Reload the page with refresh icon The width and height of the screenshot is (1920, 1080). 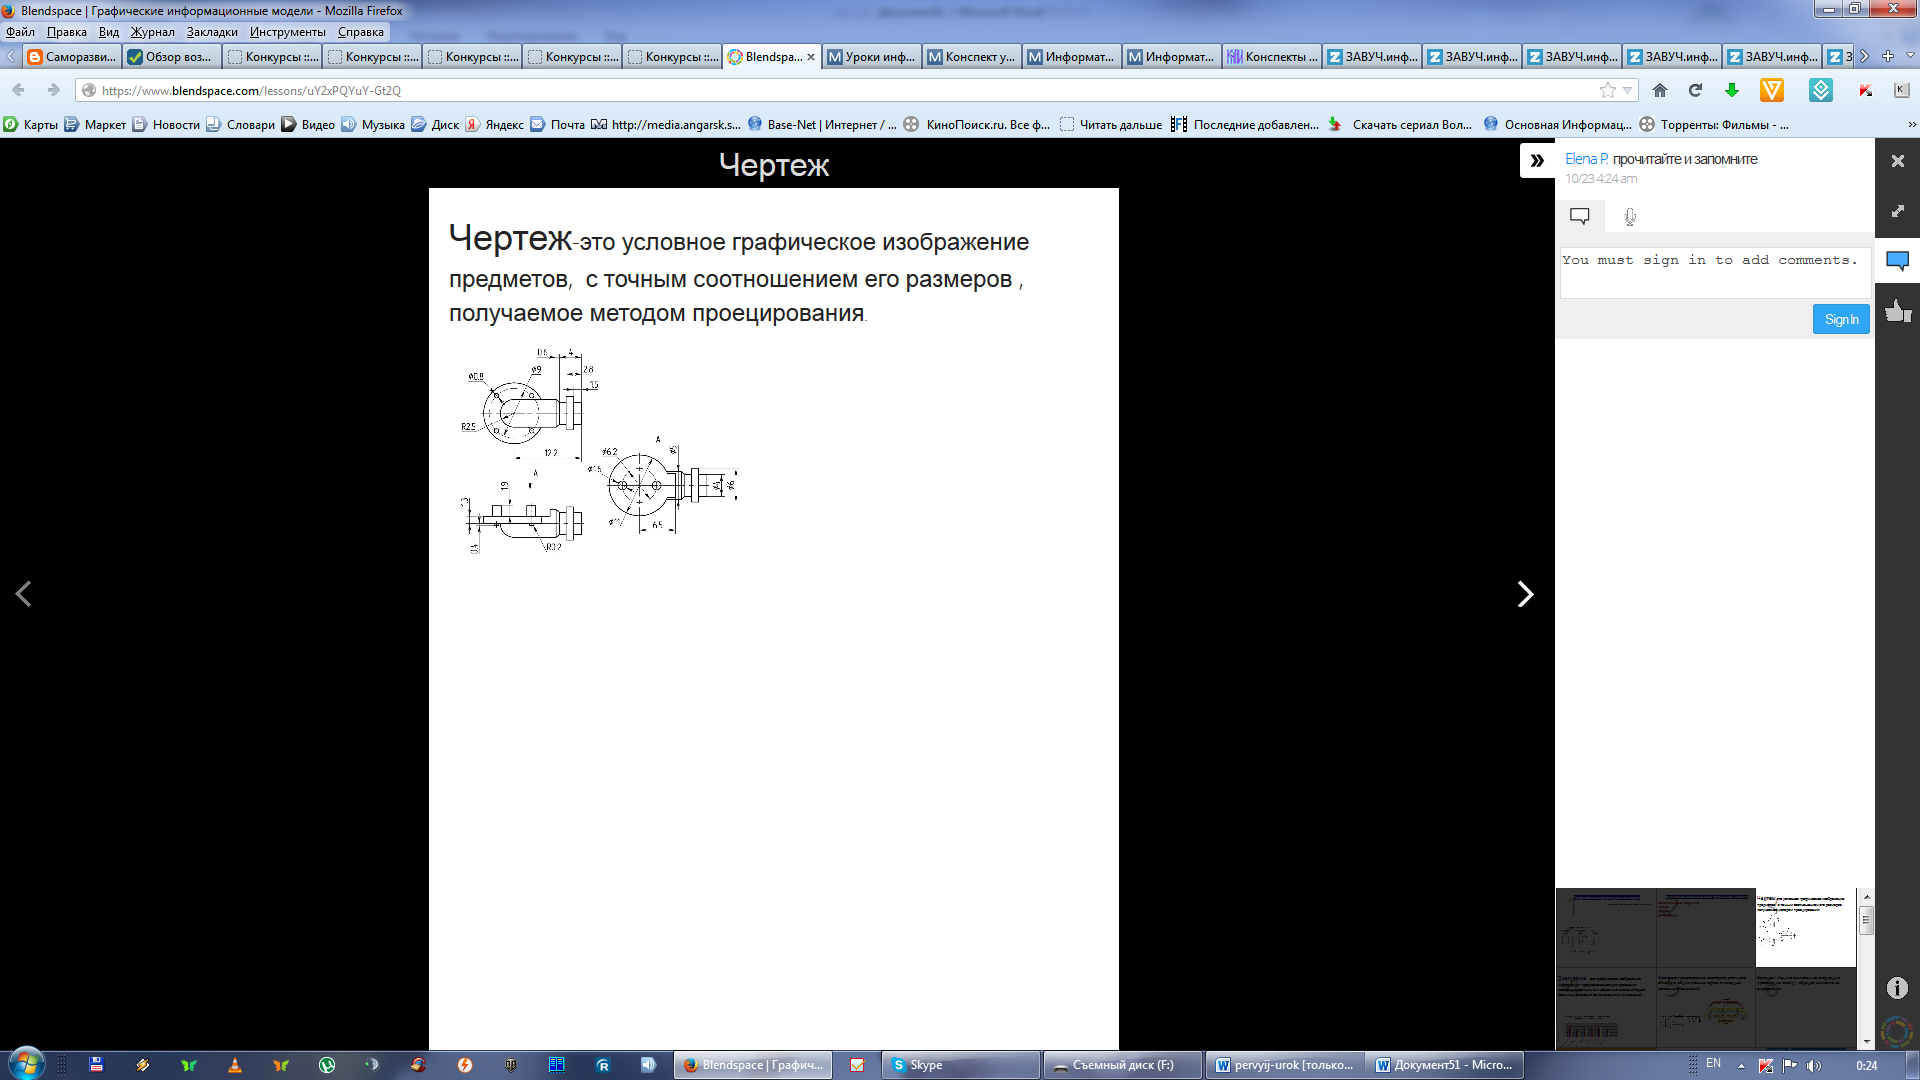pyautogui.click(x=1695, y=90)
